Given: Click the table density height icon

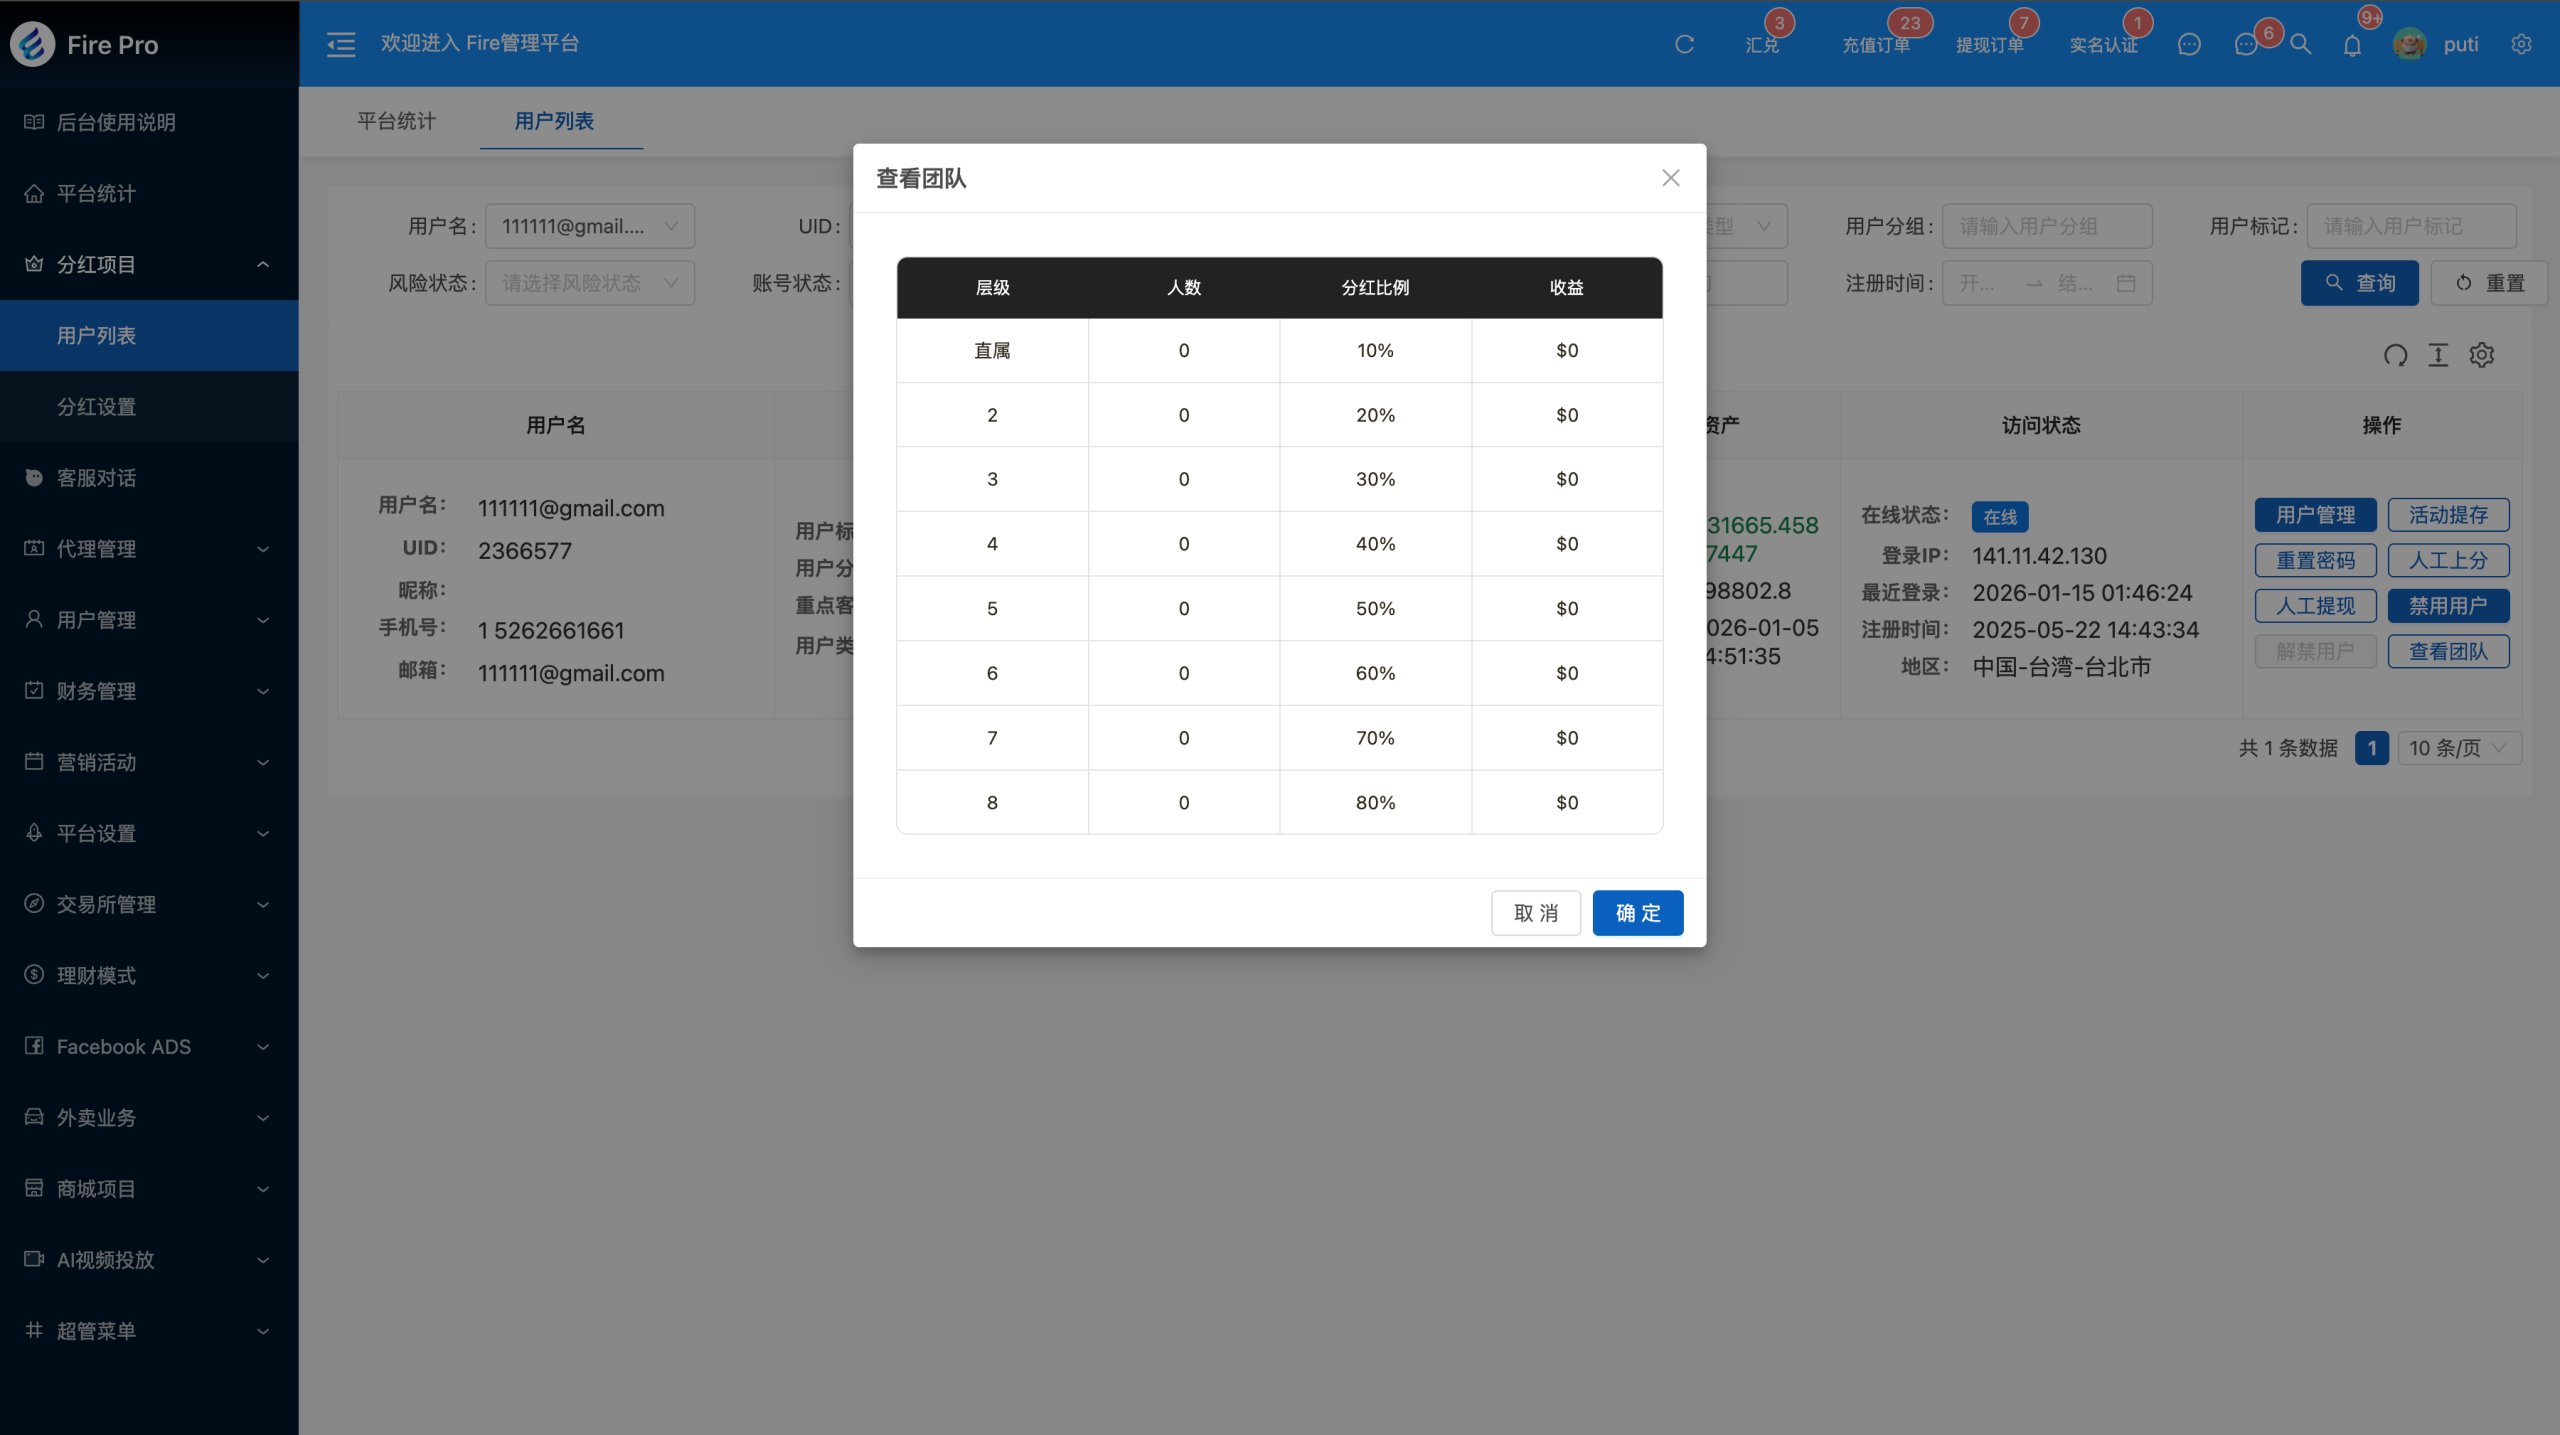Looking at the screenshot, I should tap(2438, 355).
